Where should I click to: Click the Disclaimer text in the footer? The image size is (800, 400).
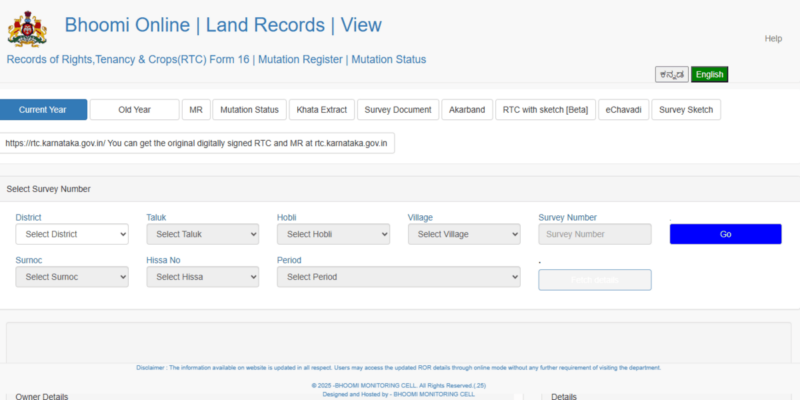pyautogui.click(x=398, y=368)
